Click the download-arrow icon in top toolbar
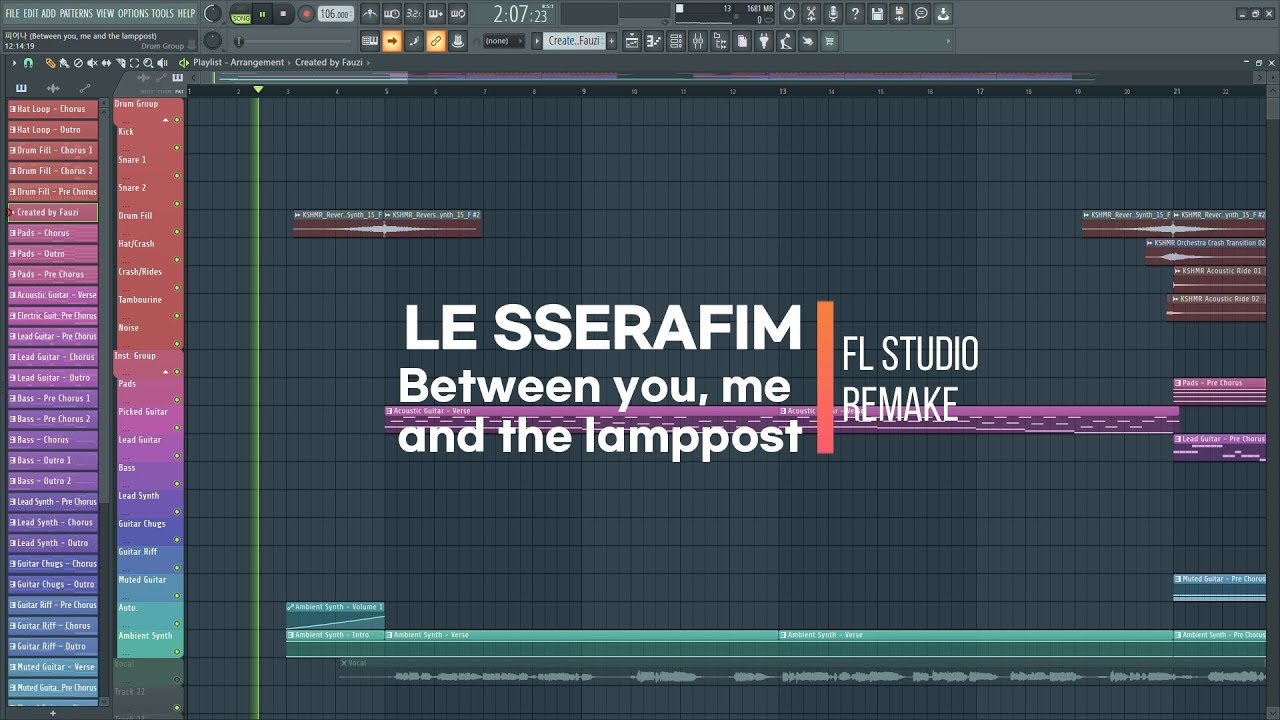Screen dimensions: 1280x720 tap(943, 14)
